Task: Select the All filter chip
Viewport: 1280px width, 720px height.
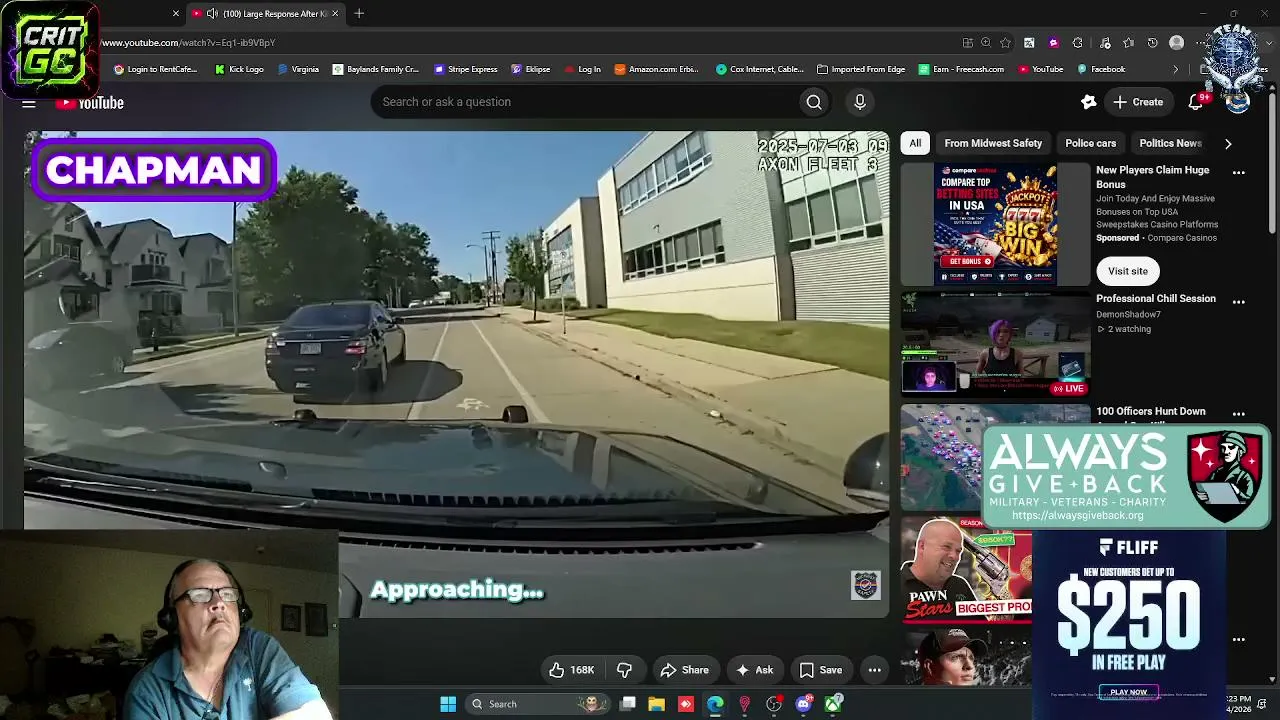Action: coord(915,143)
